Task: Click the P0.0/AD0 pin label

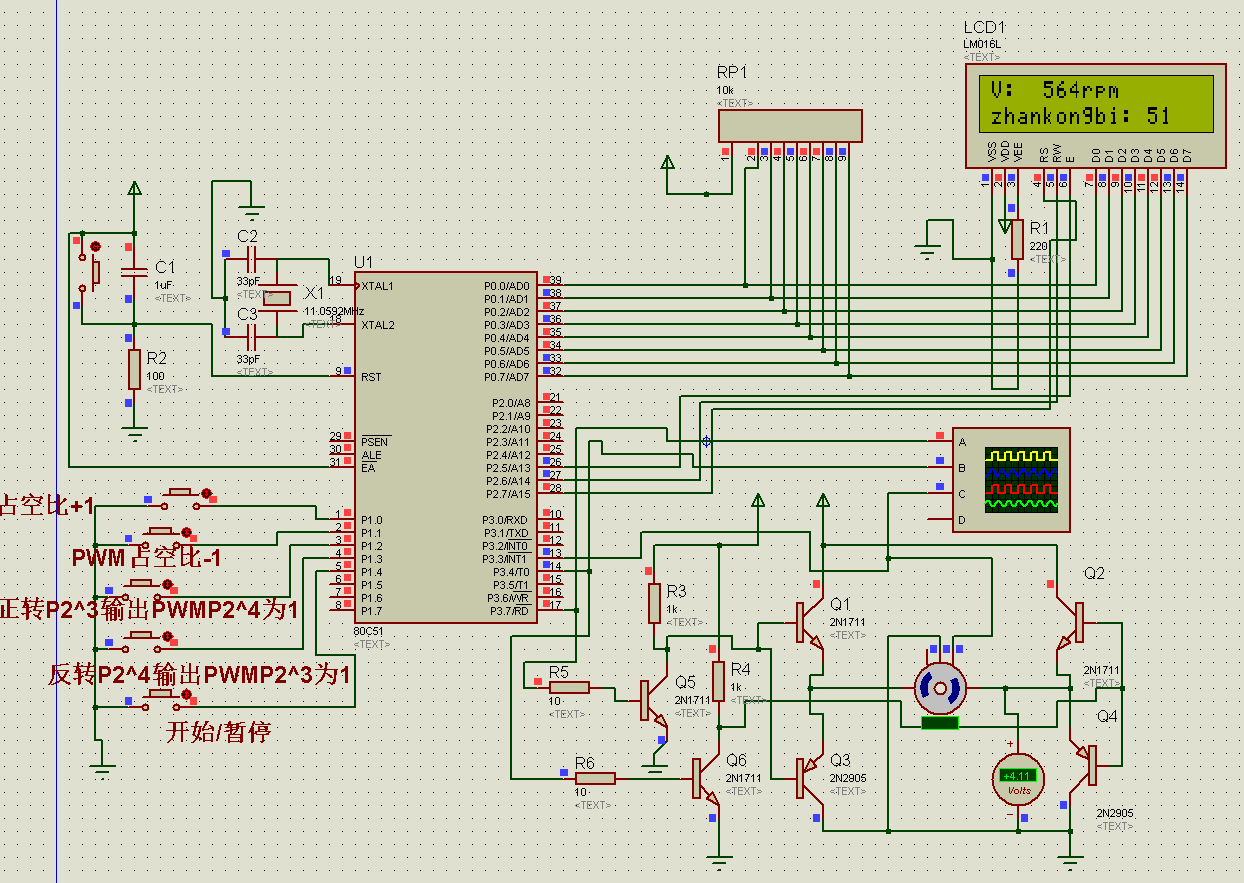Action: 507,286
